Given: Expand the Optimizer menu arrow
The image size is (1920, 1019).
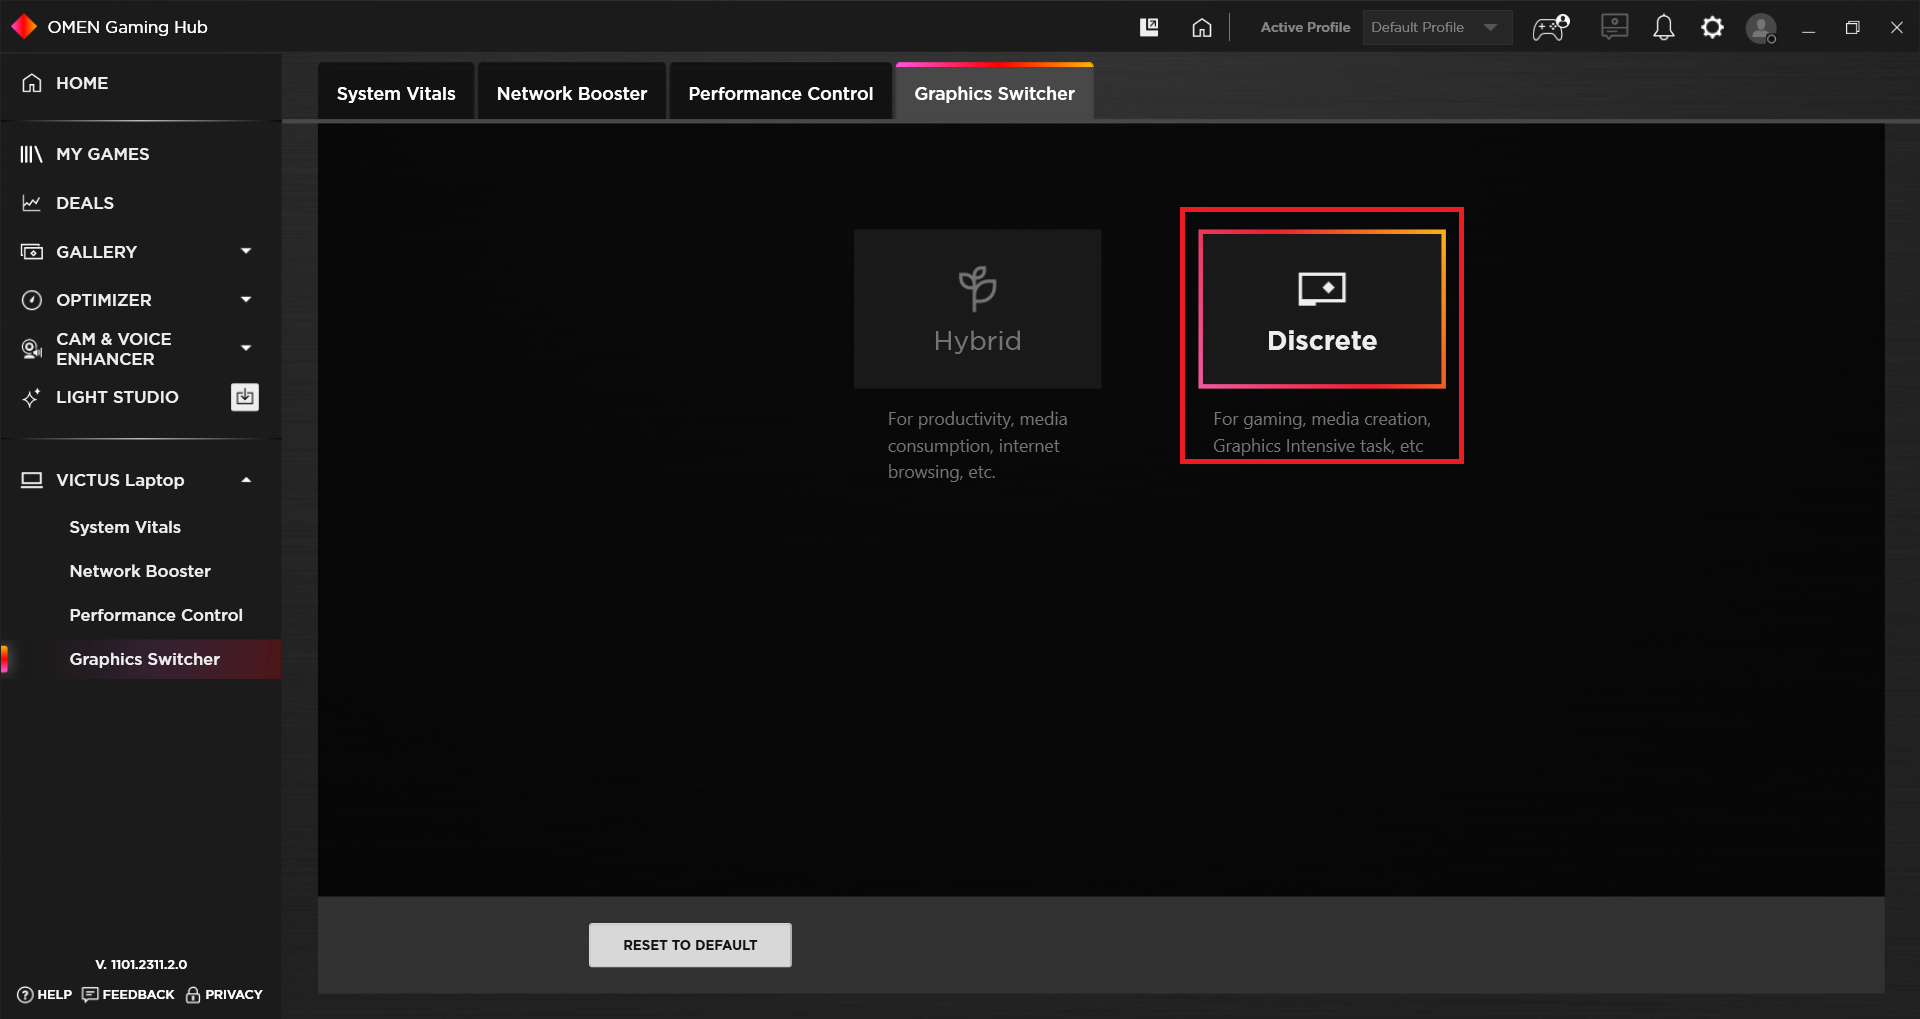Looking at the screenshot, I should pos(246,299).
